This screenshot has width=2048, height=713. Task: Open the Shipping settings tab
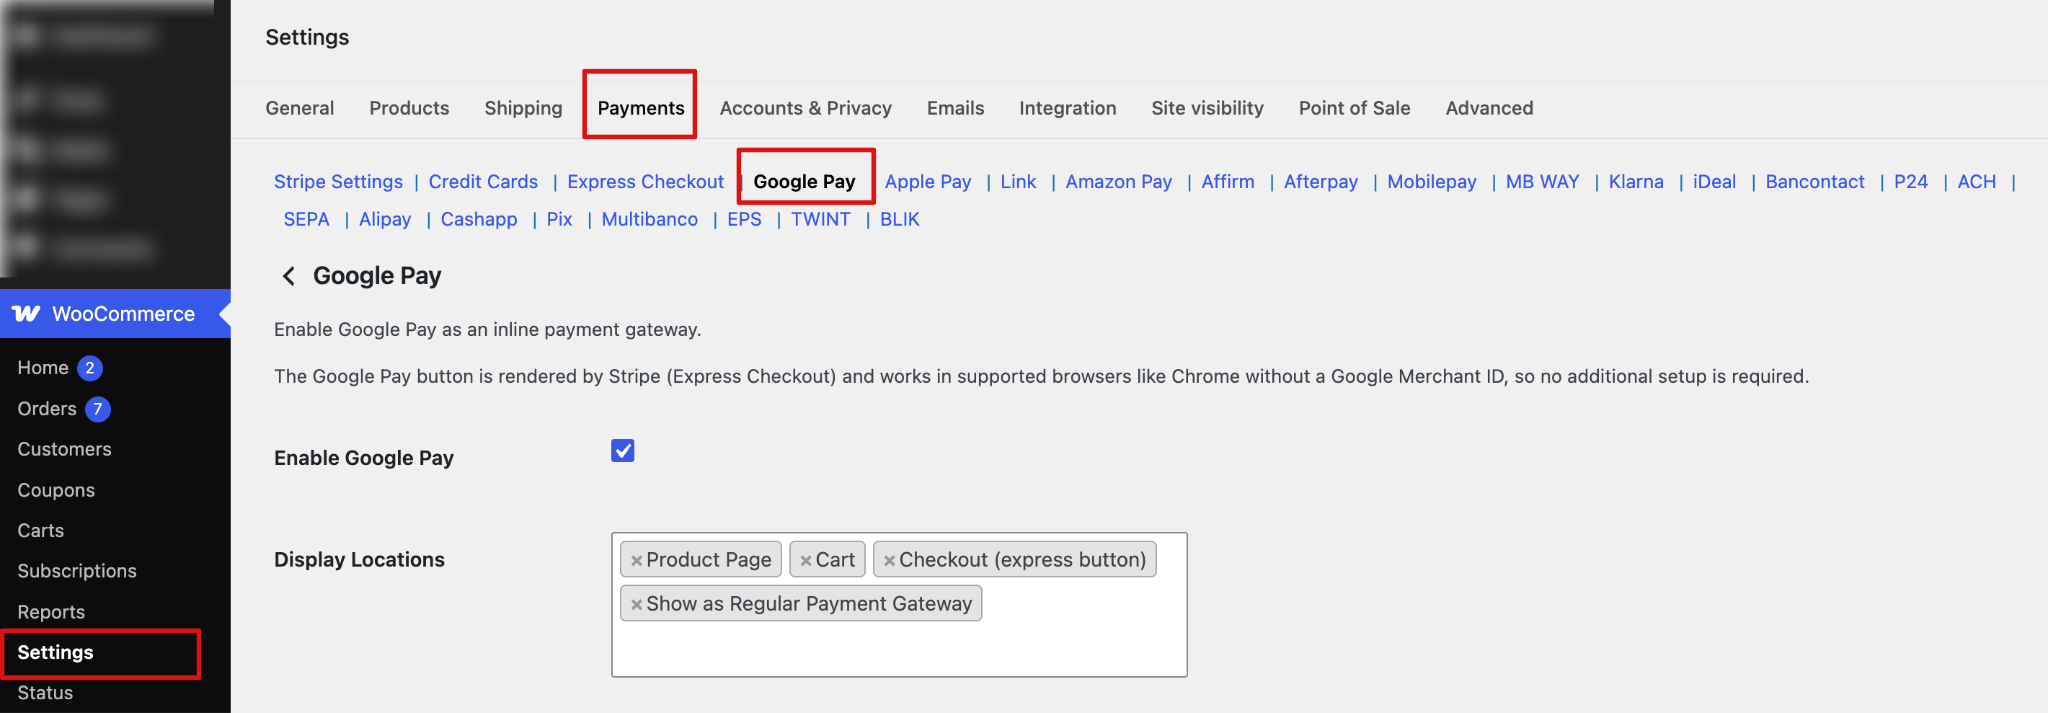pos(523,108)
